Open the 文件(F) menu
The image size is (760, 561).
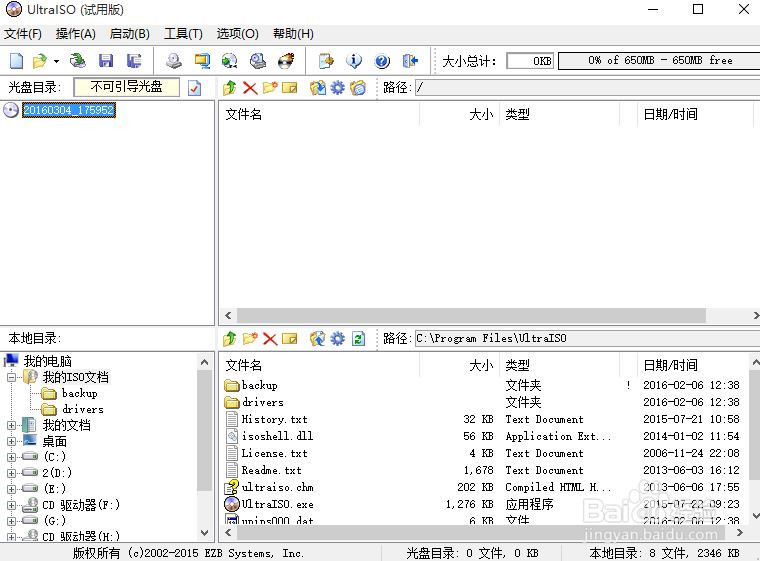click(23, 34)
